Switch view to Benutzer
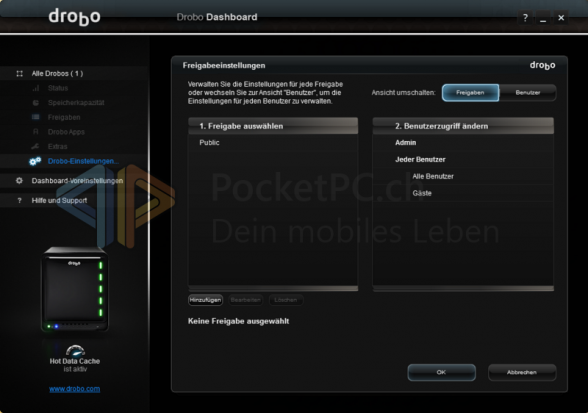This screenshot has height=413, width=588. coord(528,93)
